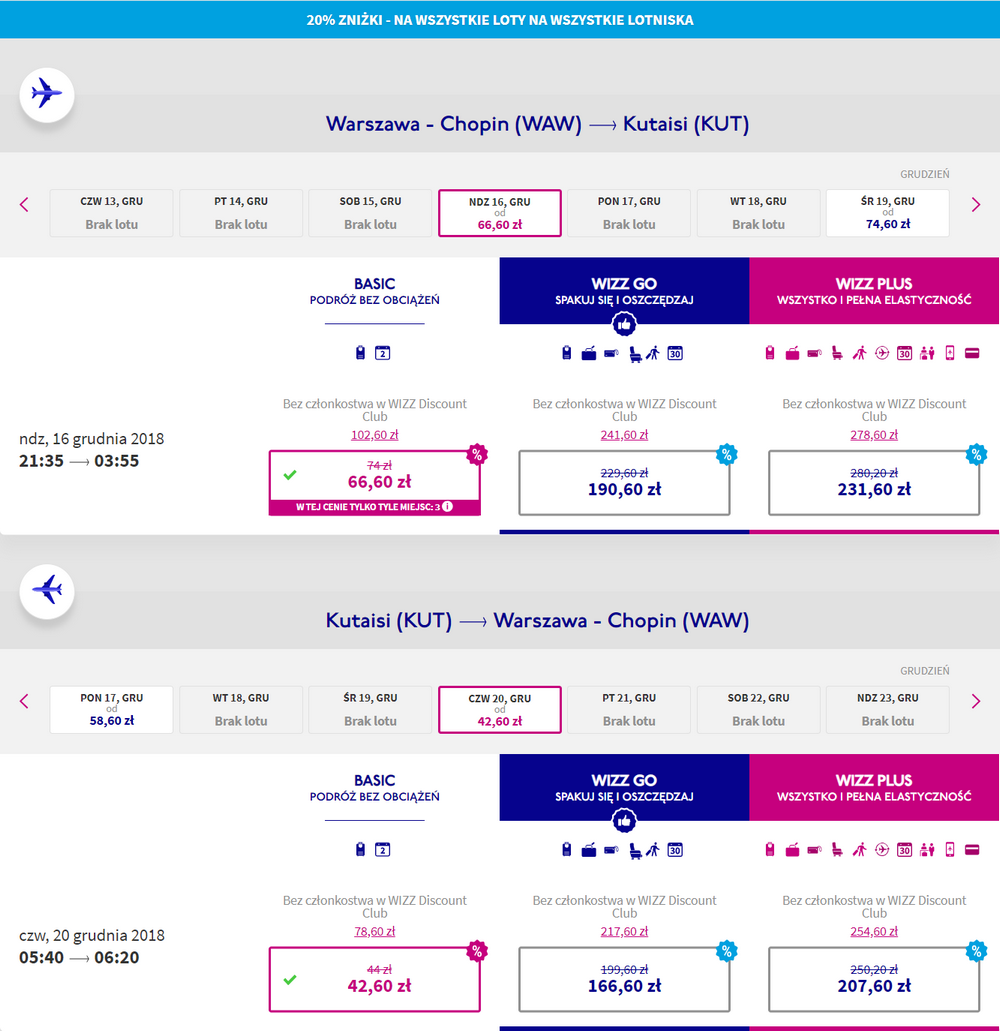The image size is (1000, 1031).
Task: Click the outbound flight airplane icon (WAW to KUT)
Action: [47, 94]
